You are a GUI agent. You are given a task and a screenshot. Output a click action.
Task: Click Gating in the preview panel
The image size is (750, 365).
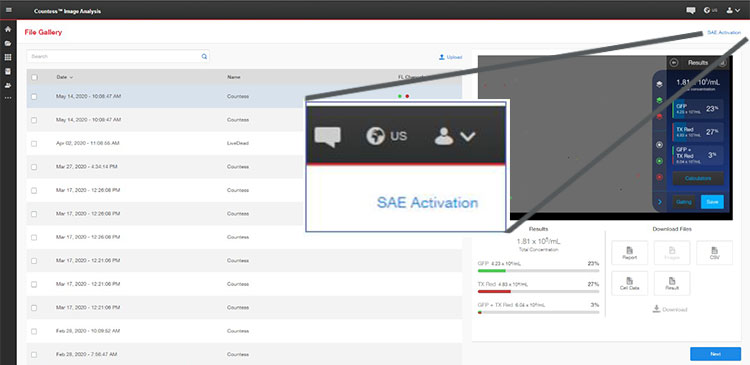coord(684,202)
